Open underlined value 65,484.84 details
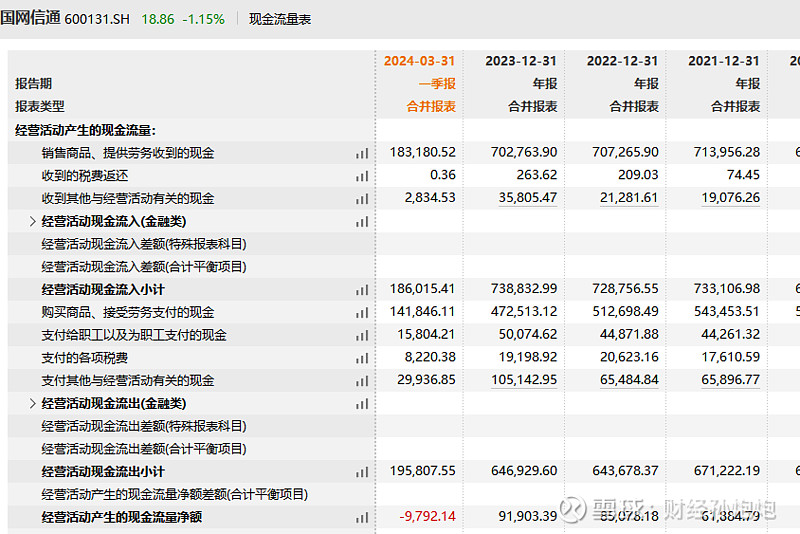 (x=629, y=380)
